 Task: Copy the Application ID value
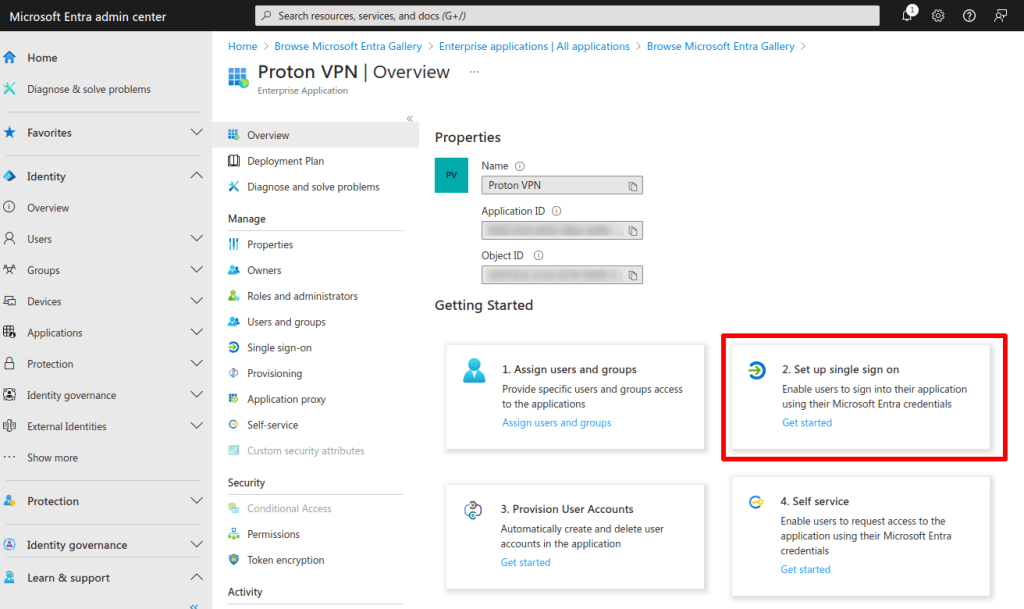coord(632,231)
